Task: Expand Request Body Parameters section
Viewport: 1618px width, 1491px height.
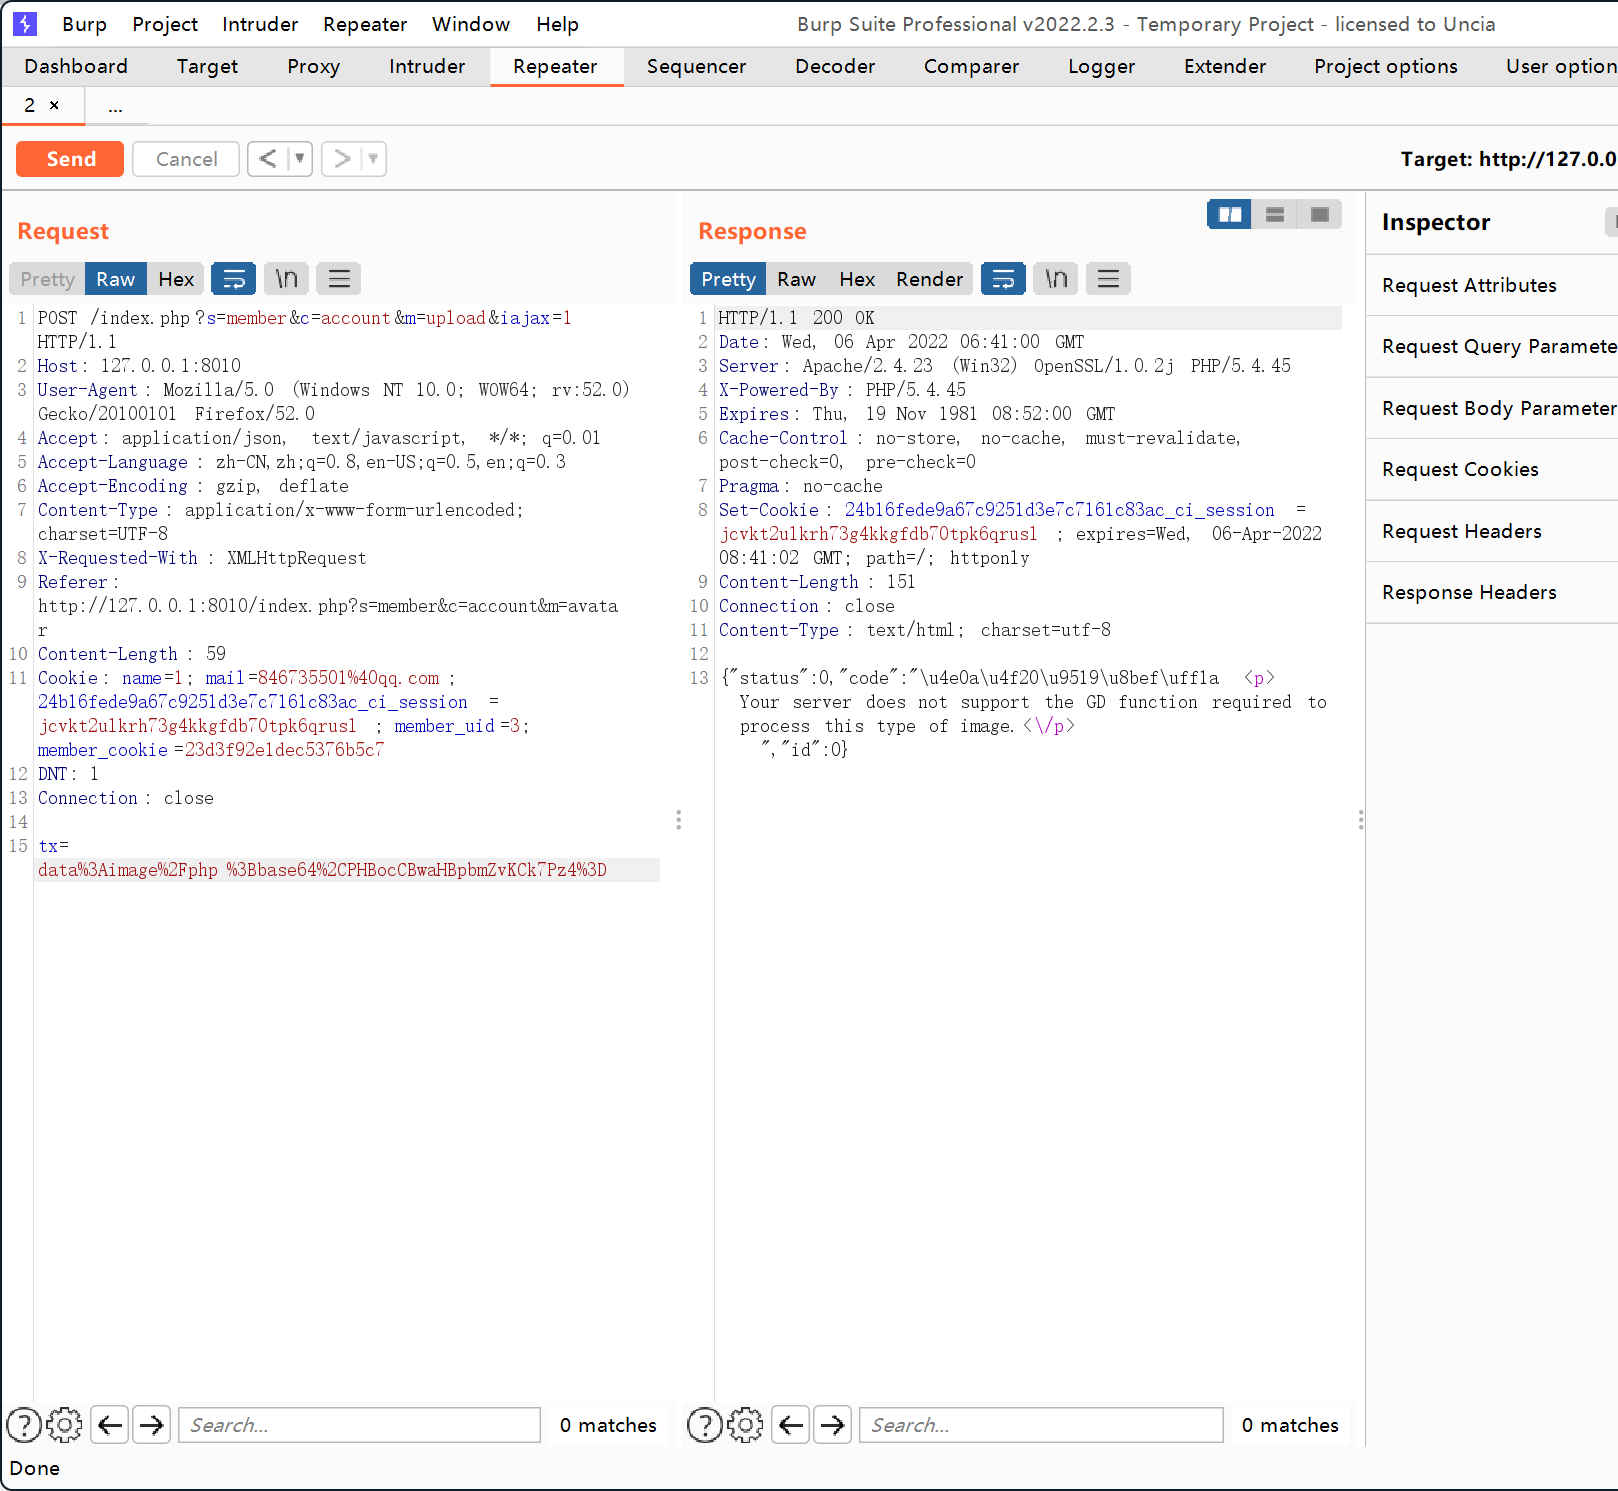Action: [x=1492, y=408]
